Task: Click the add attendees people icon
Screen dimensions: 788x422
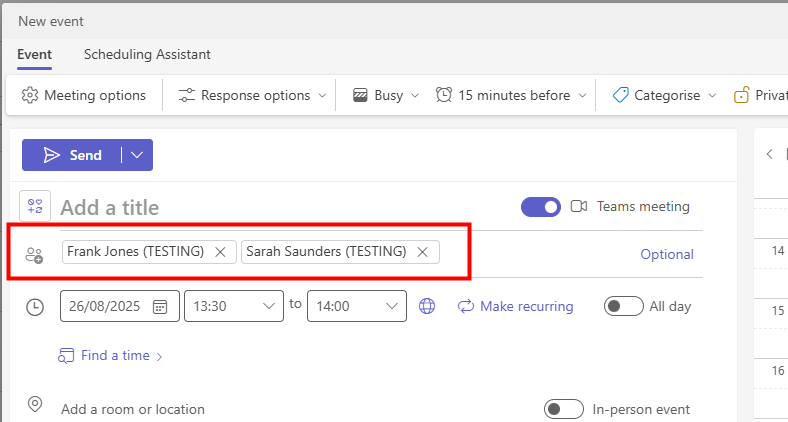Action: click(x=35, y=254)
